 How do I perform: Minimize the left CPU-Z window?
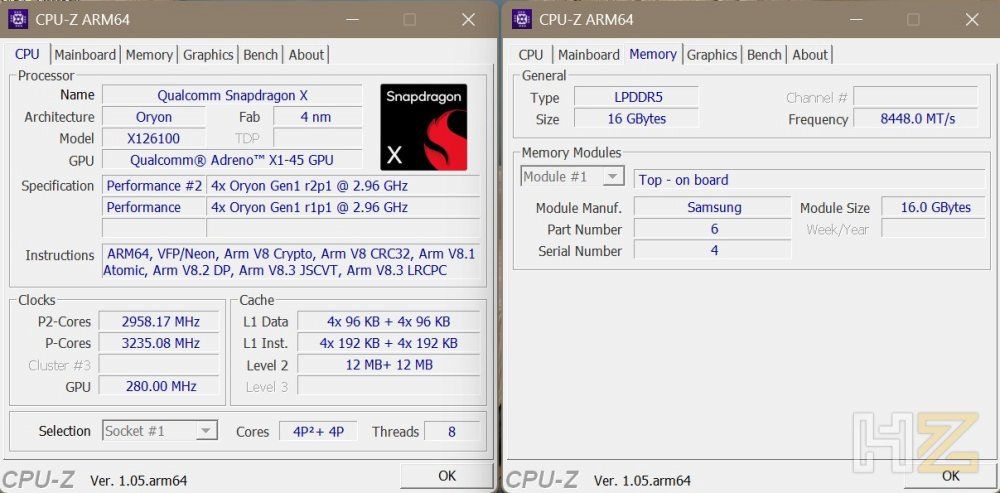353,20
